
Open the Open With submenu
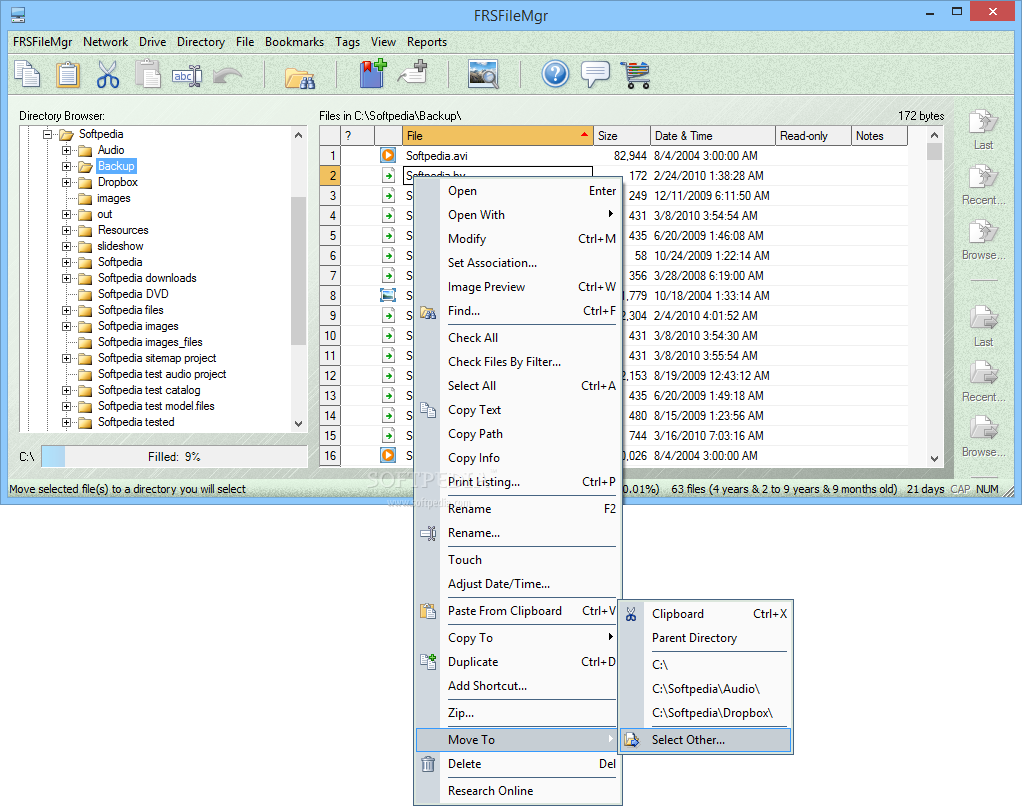tap(518, 214)
